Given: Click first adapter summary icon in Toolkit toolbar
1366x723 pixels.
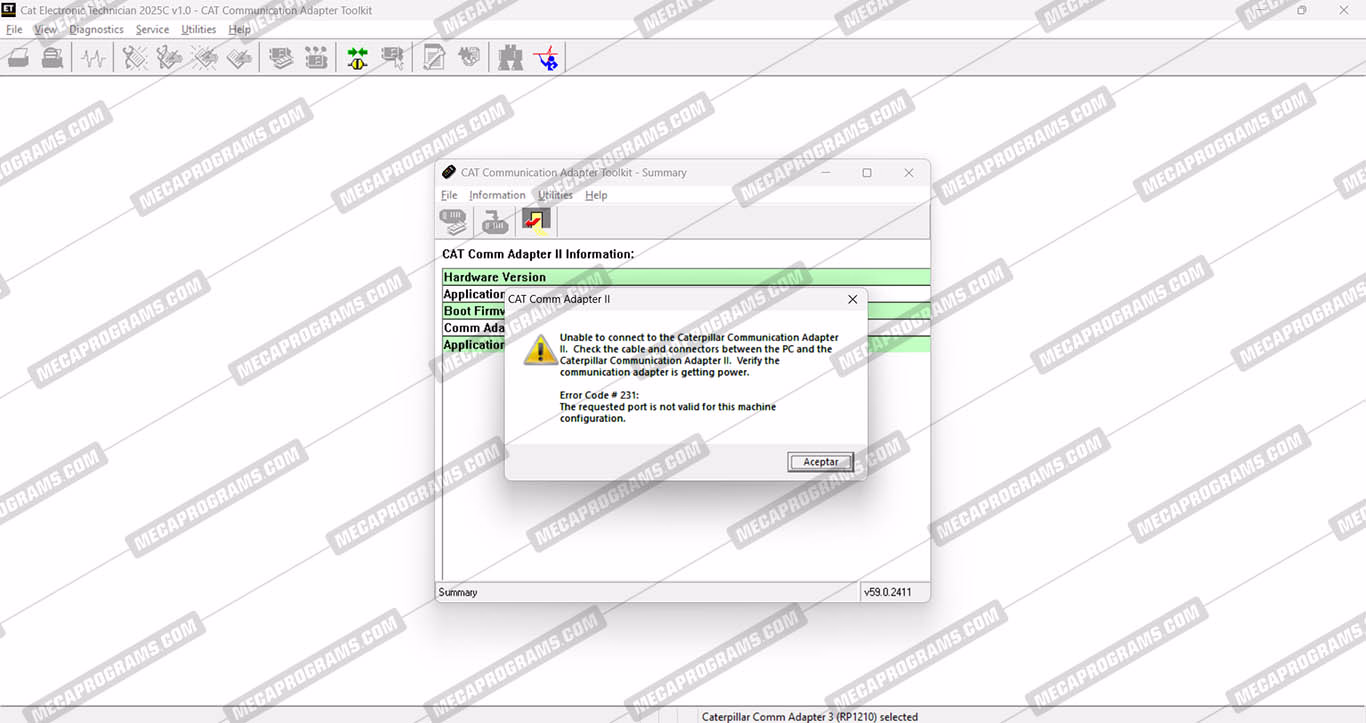Looking at the screenshot, I should point(453,221).
